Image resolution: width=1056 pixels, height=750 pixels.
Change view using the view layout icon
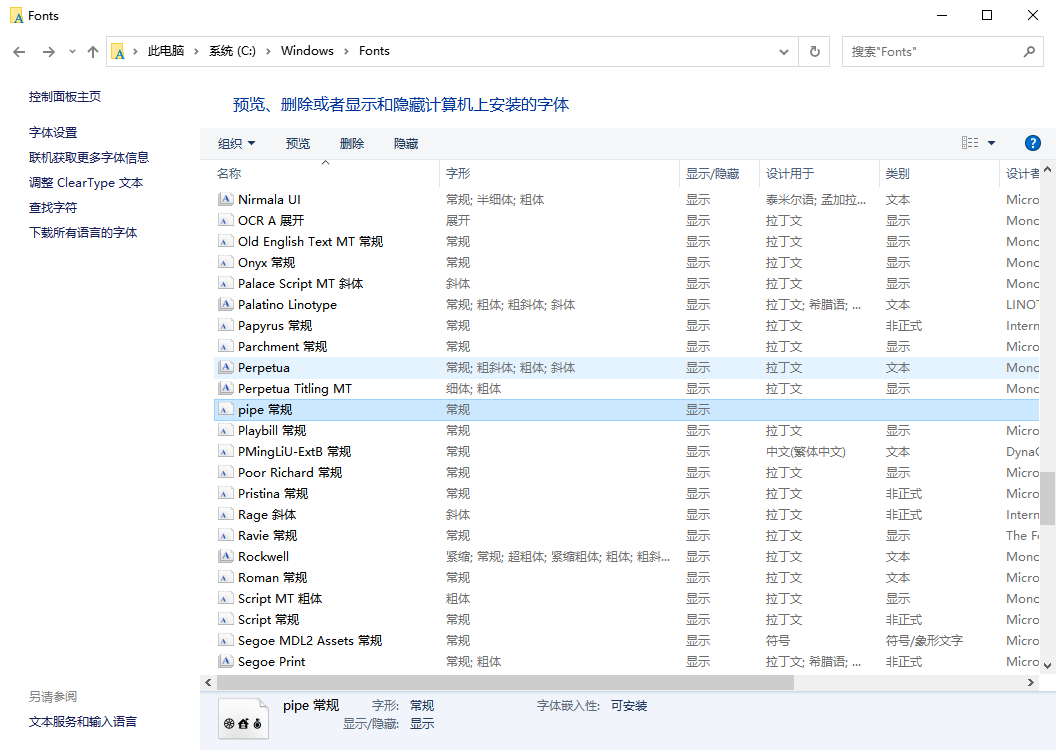(970, 143)
